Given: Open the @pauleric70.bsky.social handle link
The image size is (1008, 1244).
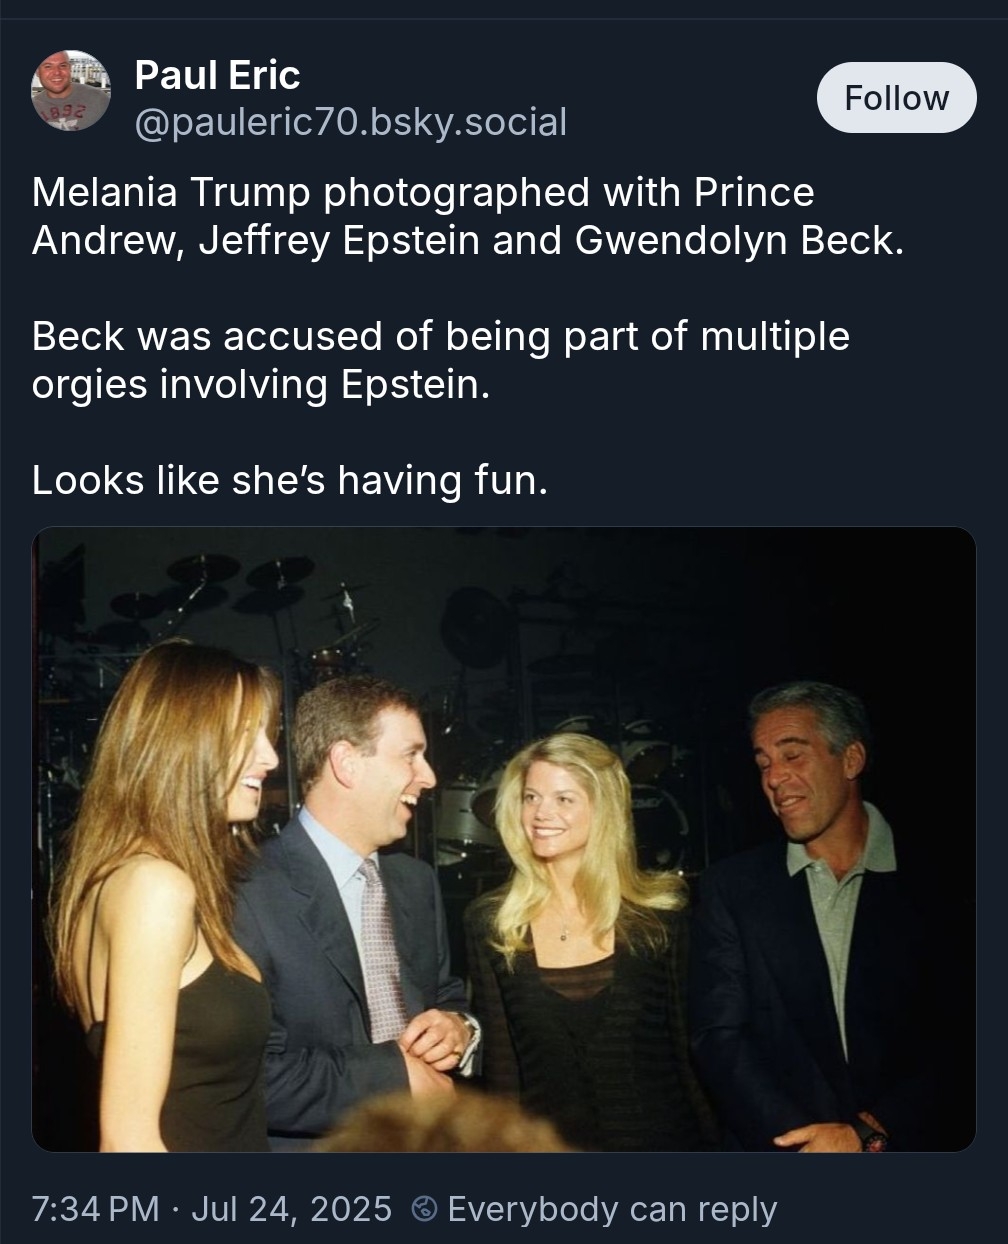Looking at the screenshot, I should pyautogui.click(x=350, y=122).
